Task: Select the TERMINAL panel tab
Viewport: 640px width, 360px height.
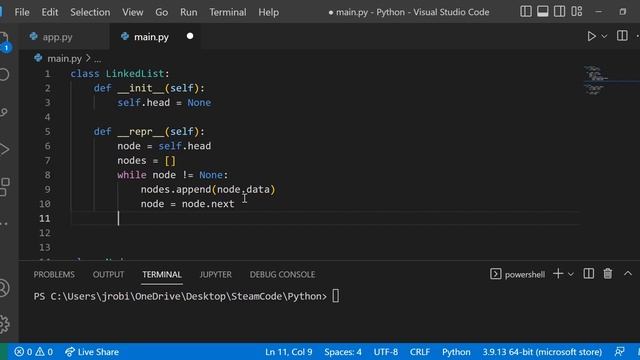Action: 162,275
